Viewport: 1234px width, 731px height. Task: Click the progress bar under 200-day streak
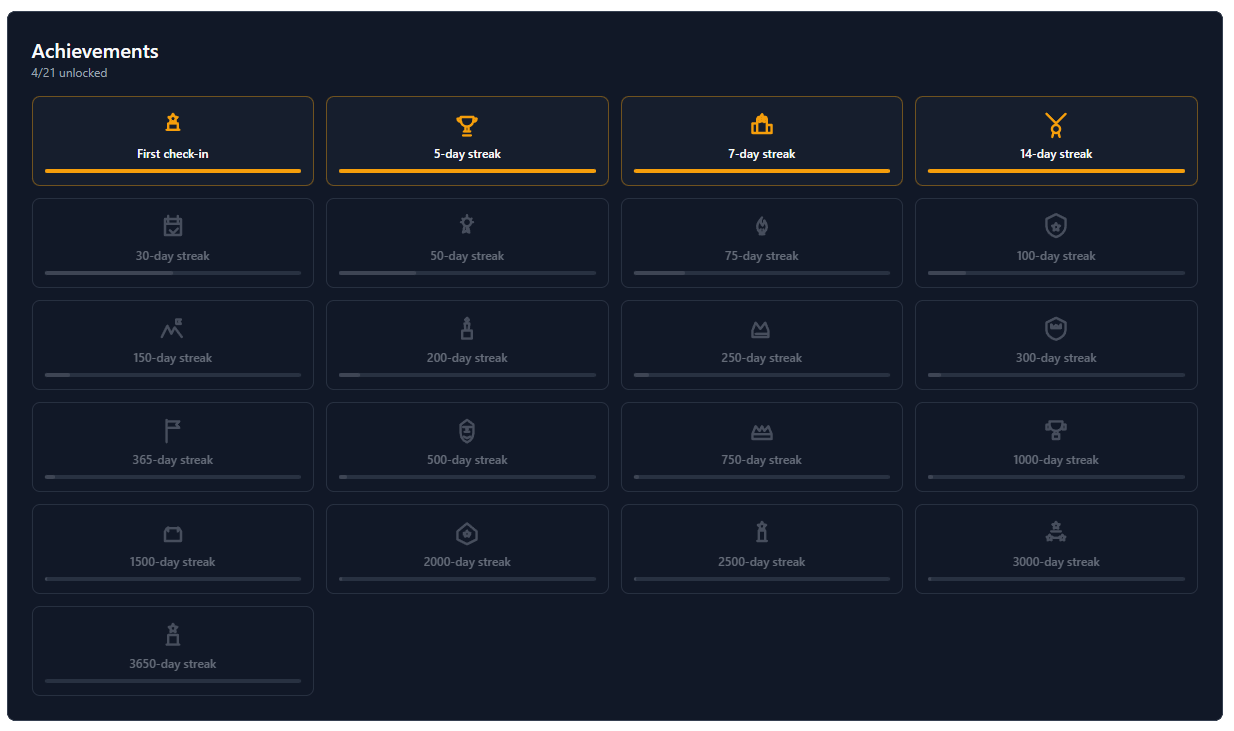[x=466, y=374]
